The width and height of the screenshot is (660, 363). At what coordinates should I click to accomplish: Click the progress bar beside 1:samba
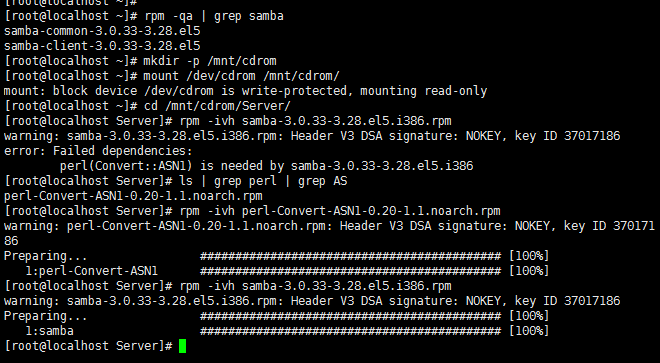pyautogui.click(x=350, y=331)
